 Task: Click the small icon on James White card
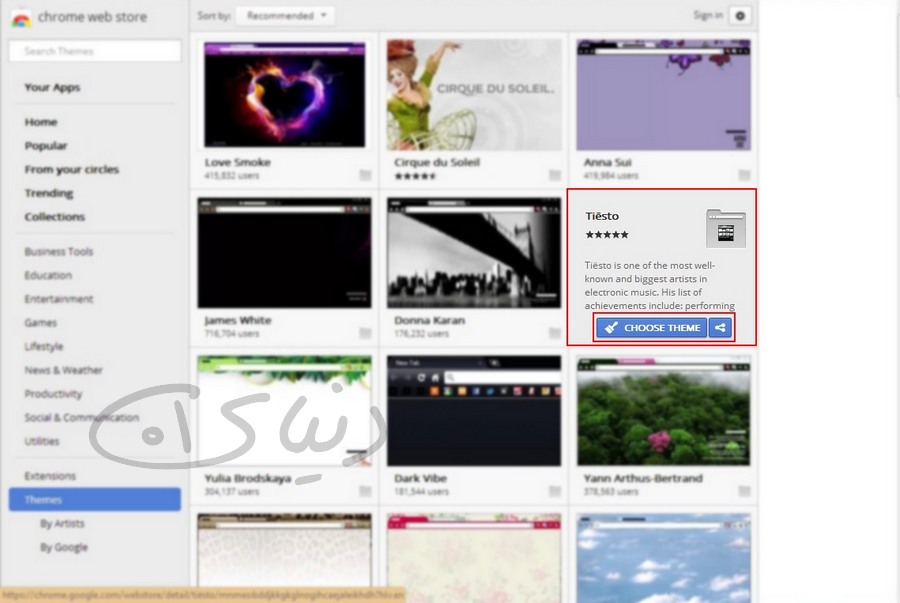[x=365, y=333]
